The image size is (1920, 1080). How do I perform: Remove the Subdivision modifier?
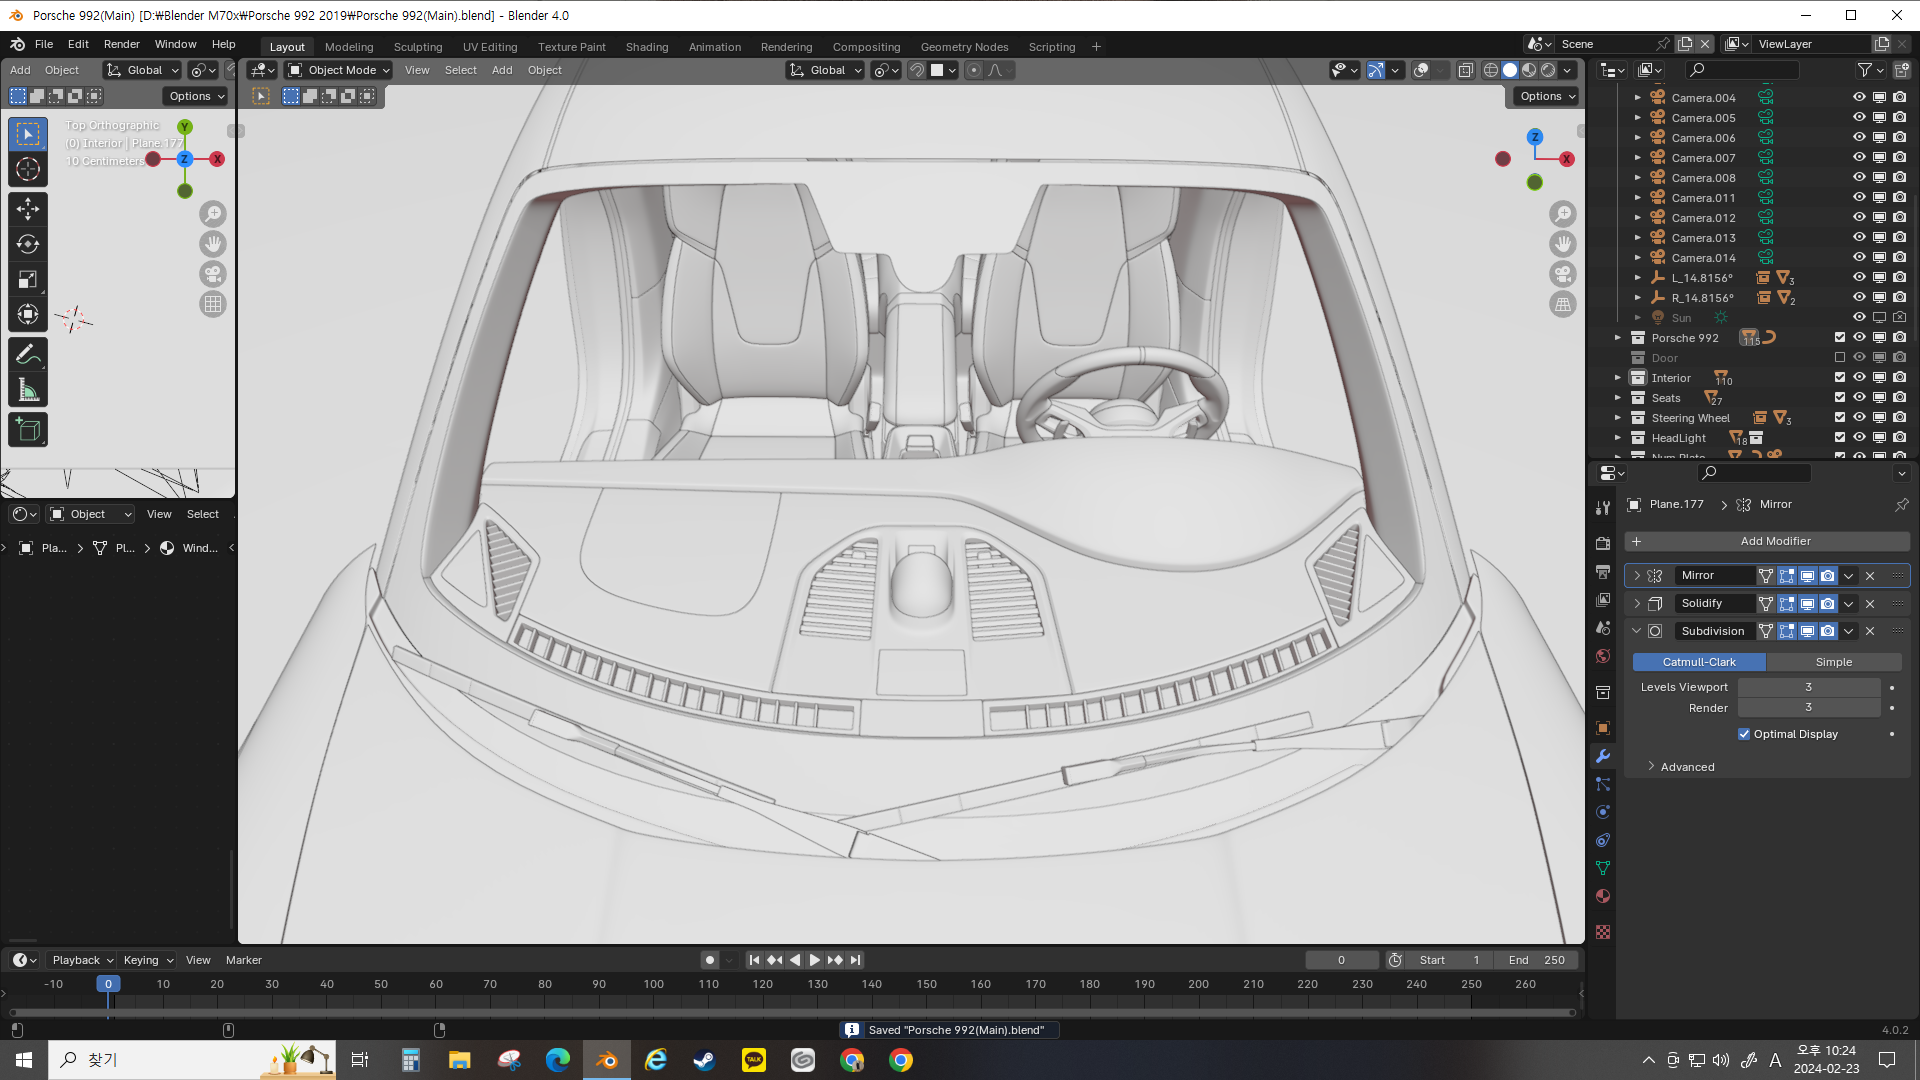1870,631
